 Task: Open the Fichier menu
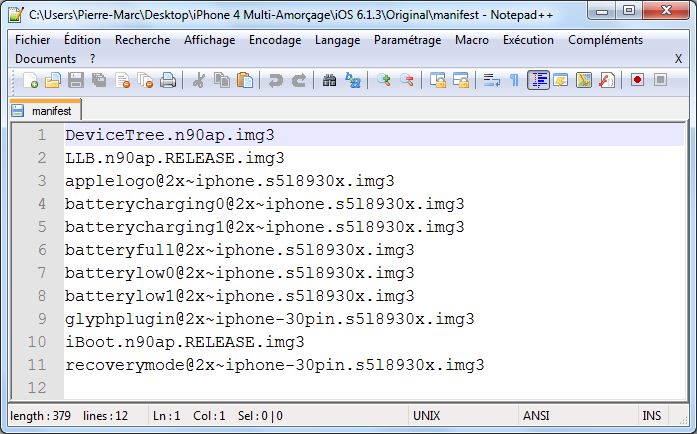32,40
